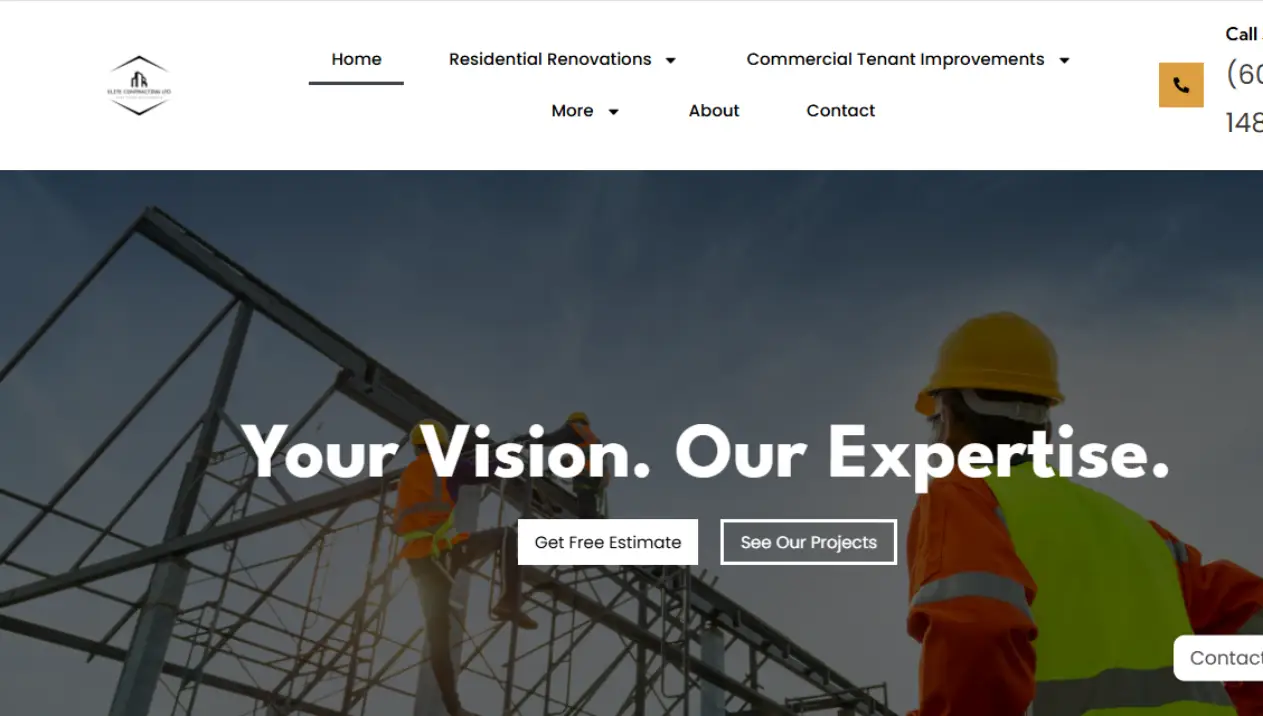This screenshot has width=1263, height=716.
Task: Click the orange phone icon
Action: click(1181, 85)
